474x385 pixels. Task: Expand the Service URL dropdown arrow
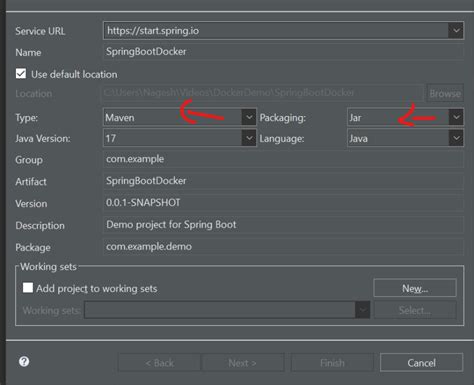[x=456, y=31]
